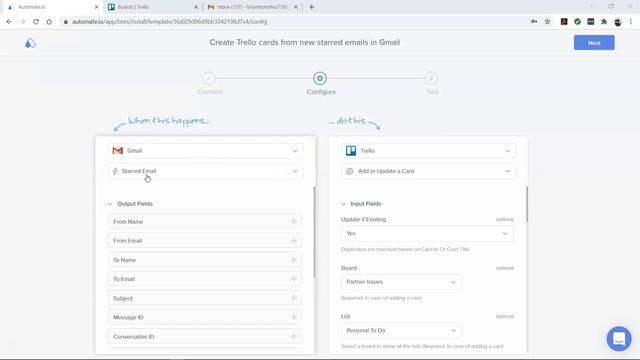
Task: Add Conversation ID field with its plus icon
Action: 293,336
